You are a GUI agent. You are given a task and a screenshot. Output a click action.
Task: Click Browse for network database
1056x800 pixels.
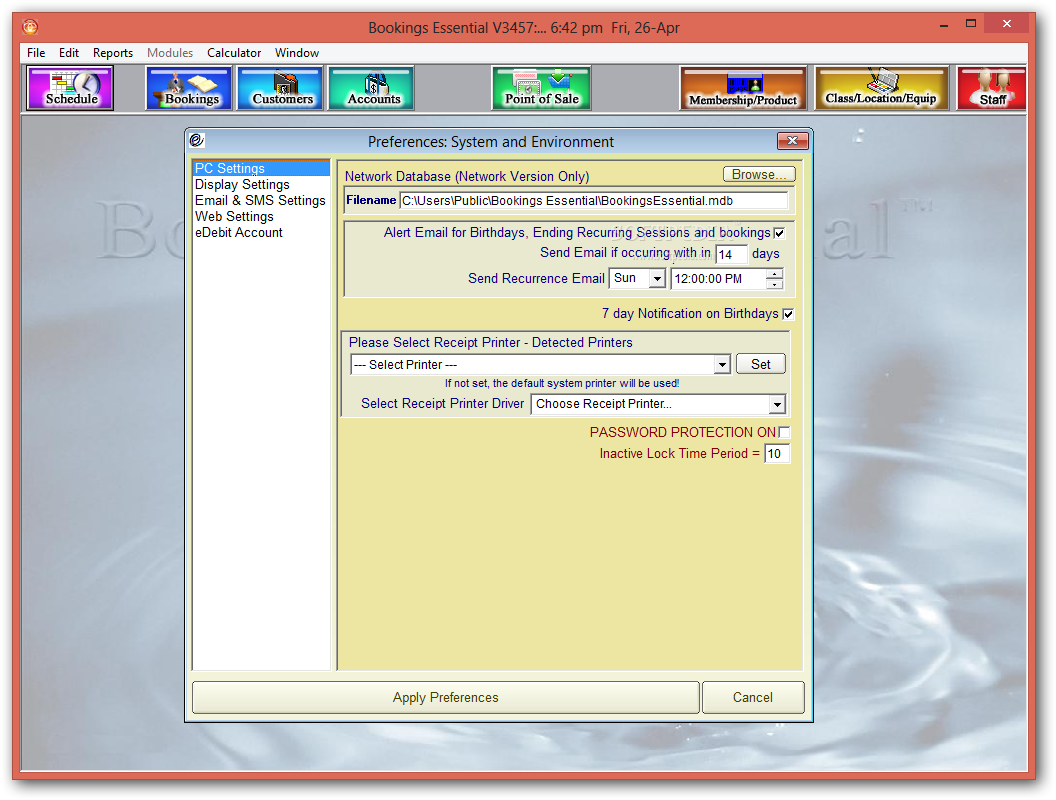coord(759,174)
